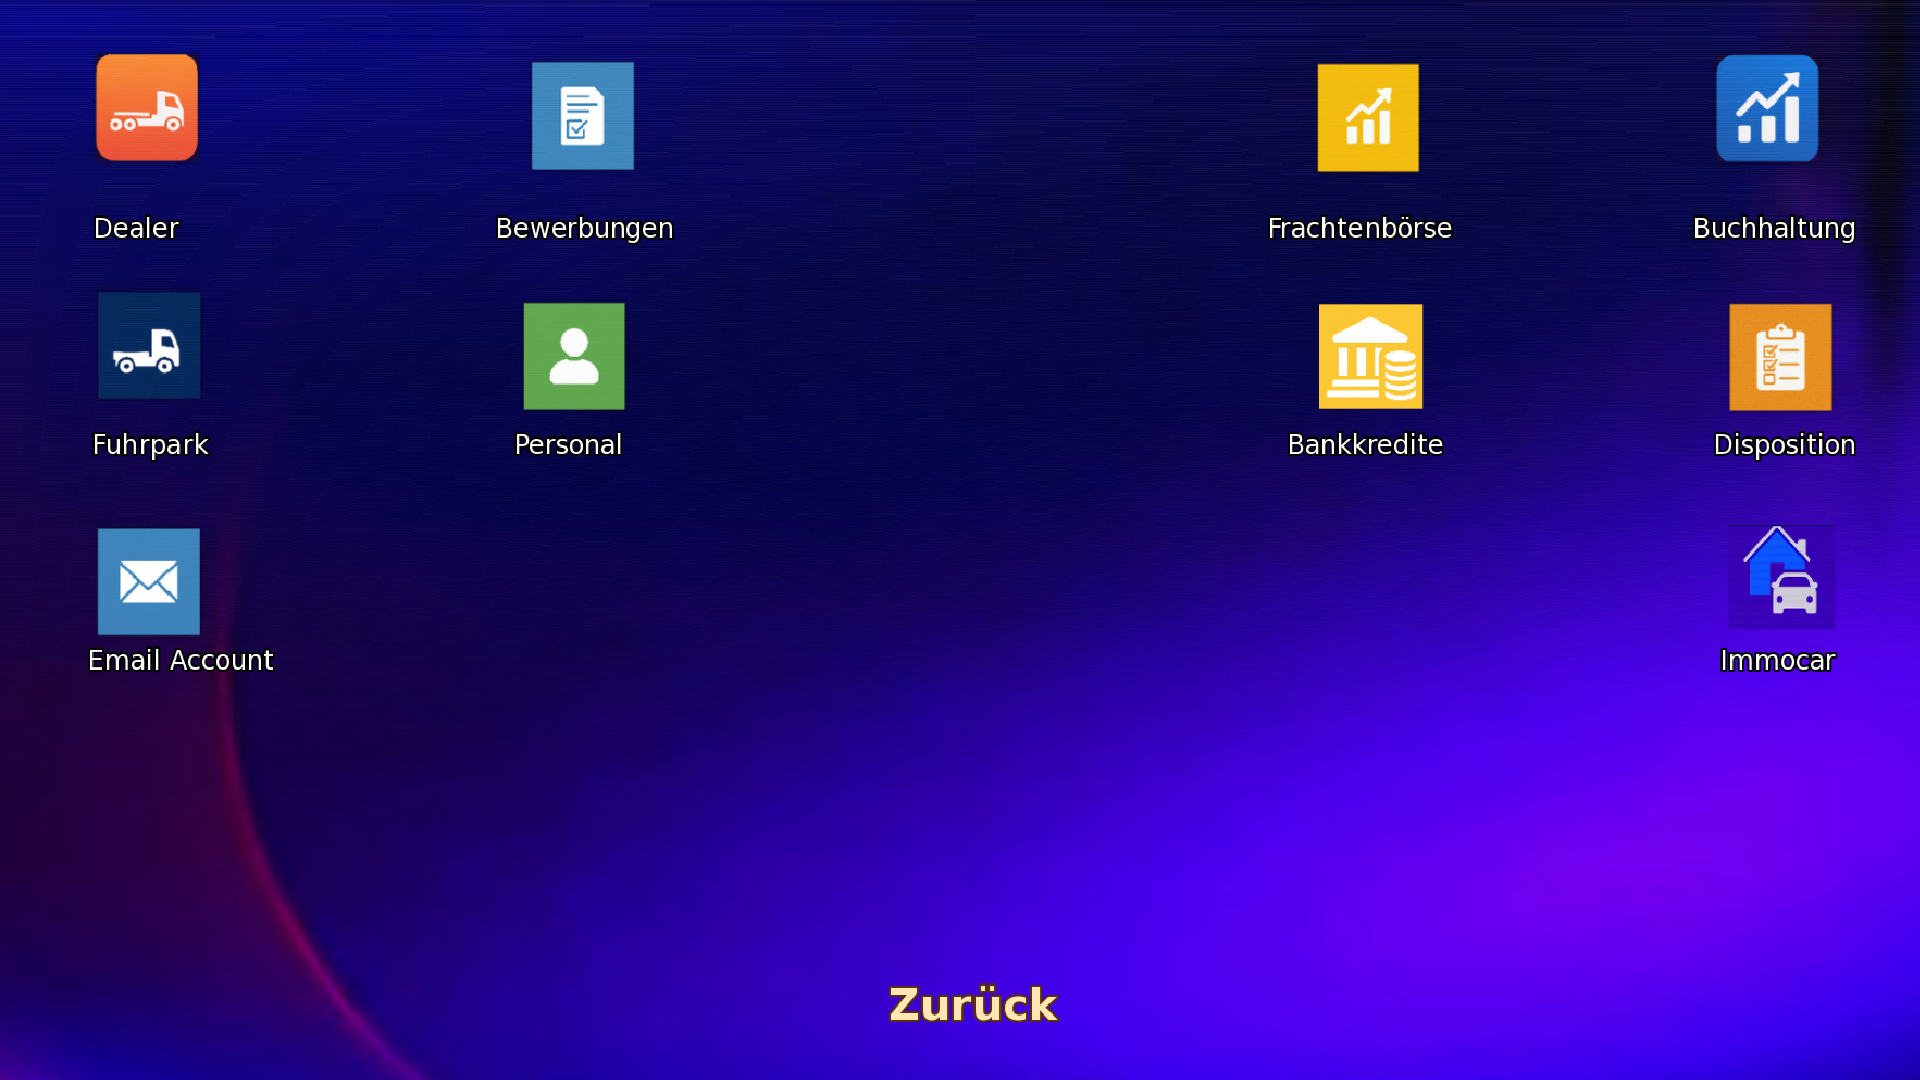Launch the yellow Frachtenbörse chart icon
This screenshot has height=1080, width=1920.
click(x=1368, y=118)
